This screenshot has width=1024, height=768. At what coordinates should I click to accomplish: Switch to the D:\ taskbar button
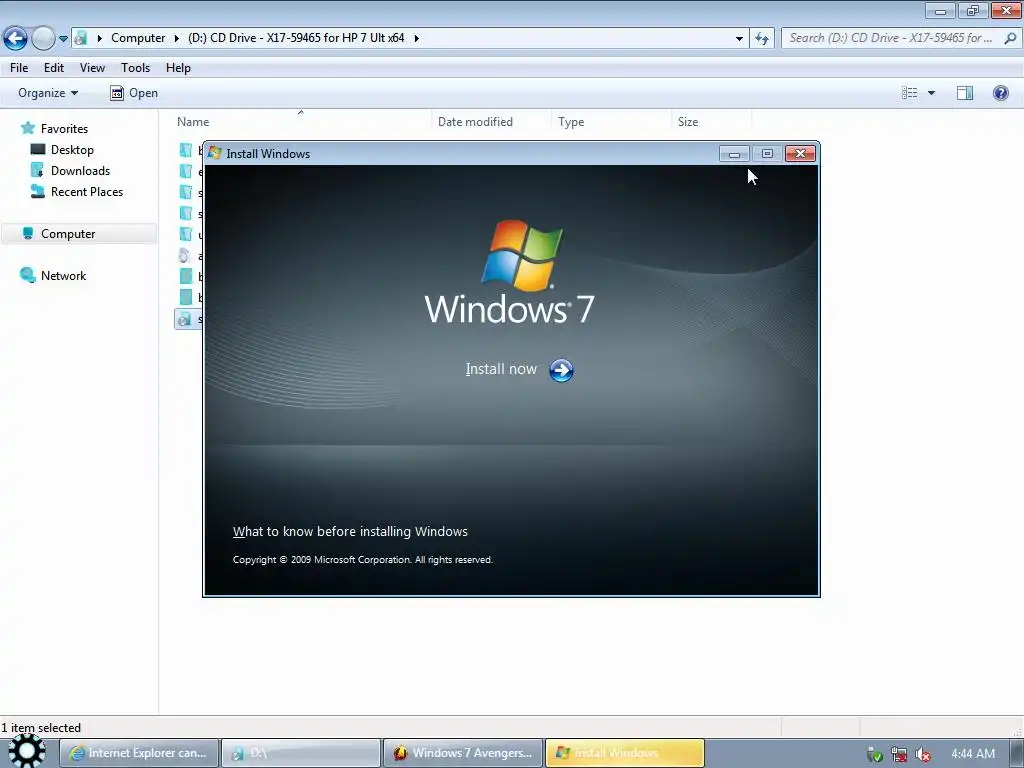coord(301,753)
